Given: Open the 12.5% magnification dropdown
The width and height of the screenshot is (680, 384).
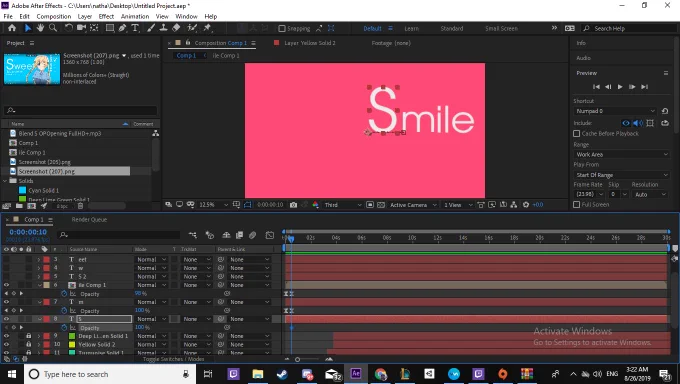Looking at the screenshot, I should (x=213, y=205).
